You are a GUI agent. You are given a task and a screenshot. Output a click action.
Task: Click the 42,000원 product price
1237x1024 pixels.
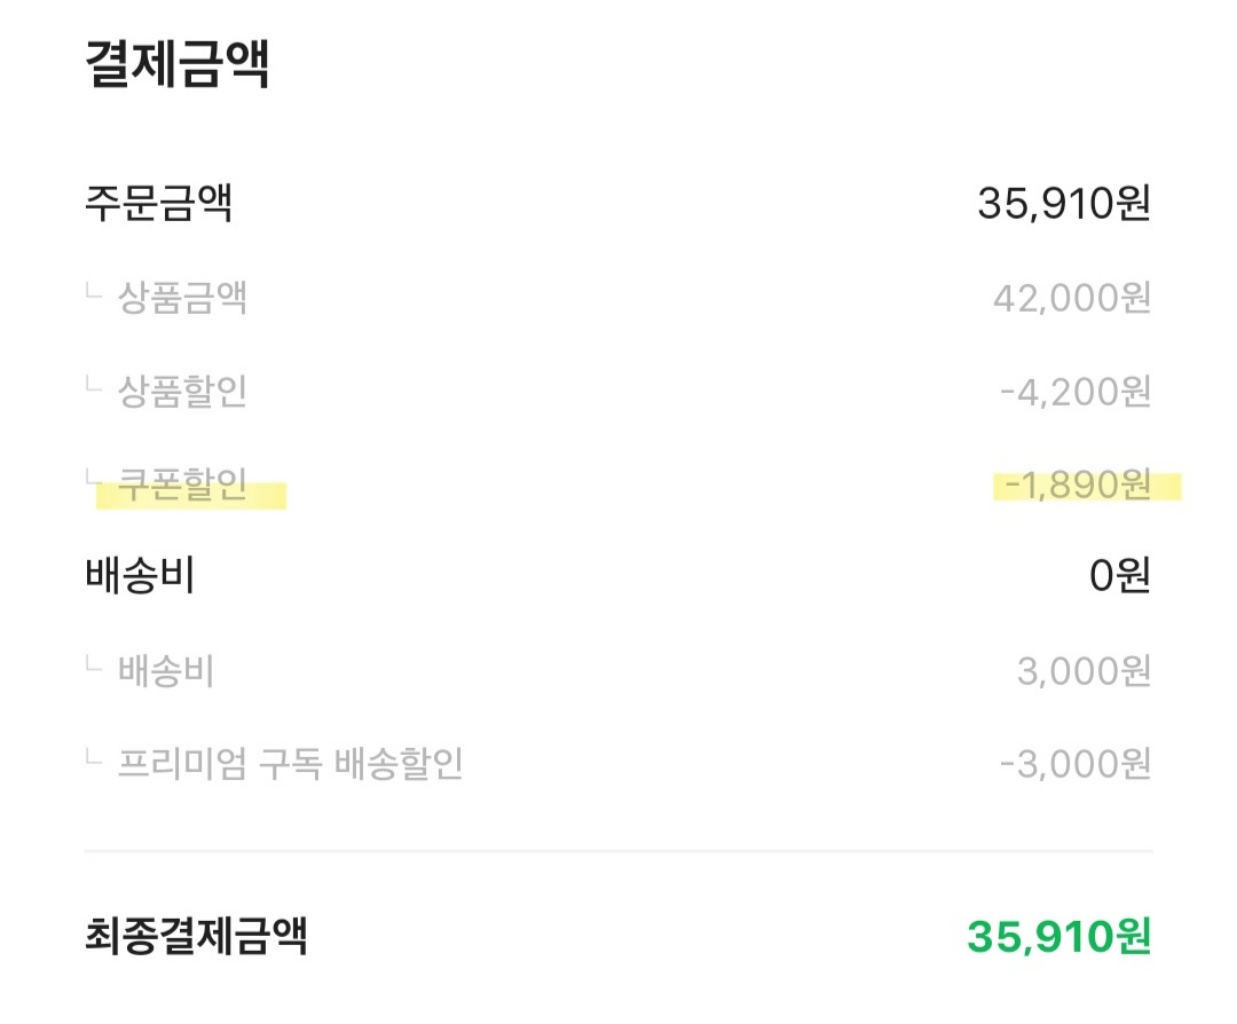click(x=1071, y=297)
